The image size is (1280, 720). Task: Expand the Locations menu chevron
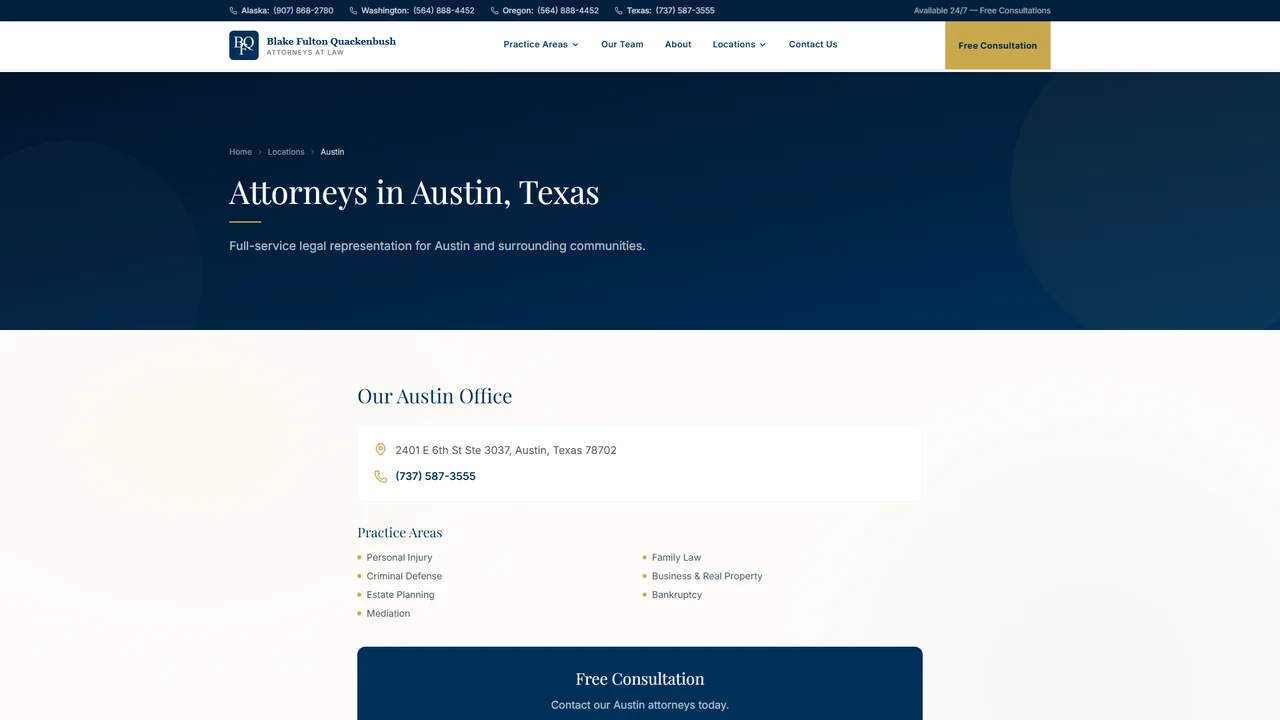click(x=763, y=45)
